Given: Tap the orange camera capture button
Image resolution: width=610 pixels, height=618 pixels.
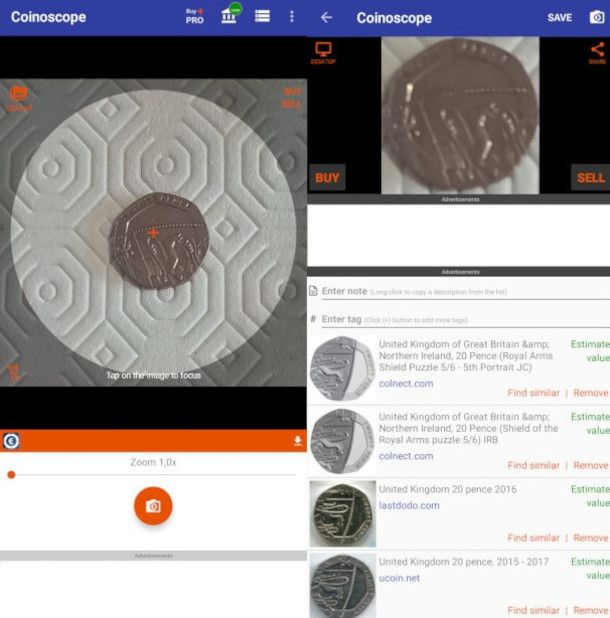Looking at the screenshot, I should [x=153, y=506].
